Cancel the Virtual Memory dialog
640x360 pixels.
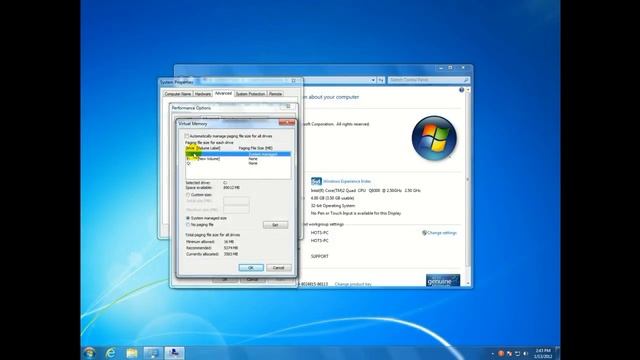[278, 268]
